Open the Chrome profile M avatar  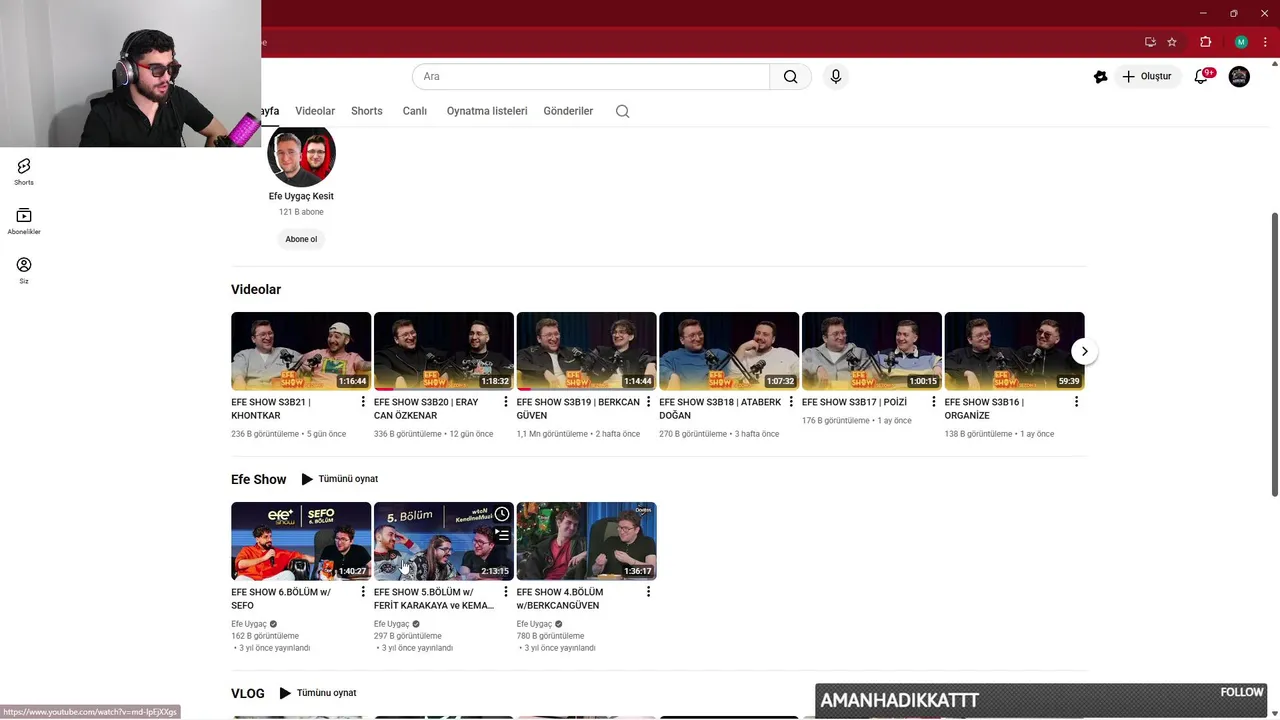(x=1241, y=42)
